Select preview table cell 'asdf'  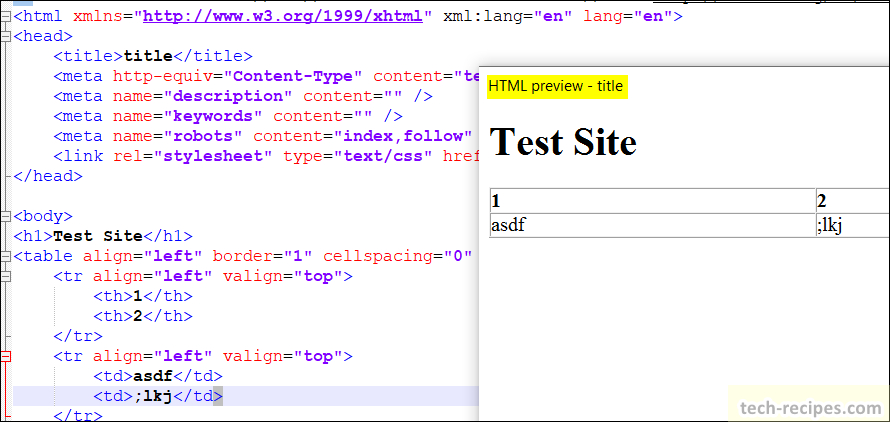(x=653, y=225)
